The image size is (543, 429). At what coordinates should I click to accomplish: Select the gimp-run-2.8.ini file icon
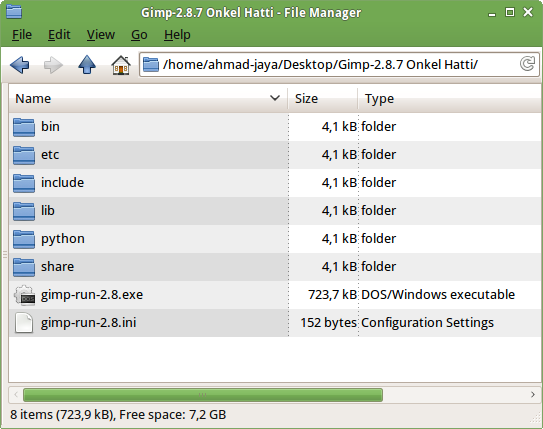[24, 323]
